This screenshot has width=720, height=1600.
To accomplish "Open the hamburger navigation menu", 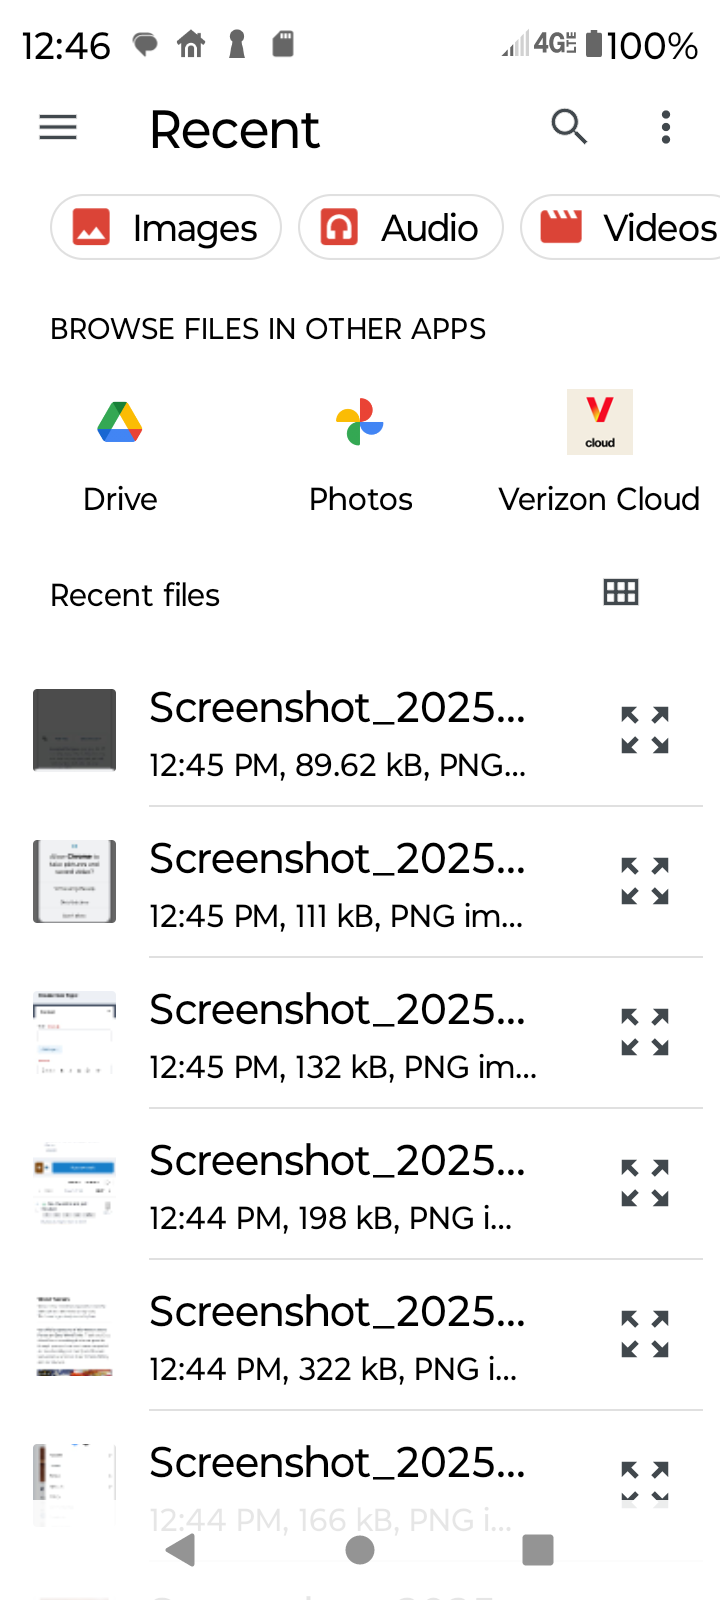I will (x=58, y=128).
